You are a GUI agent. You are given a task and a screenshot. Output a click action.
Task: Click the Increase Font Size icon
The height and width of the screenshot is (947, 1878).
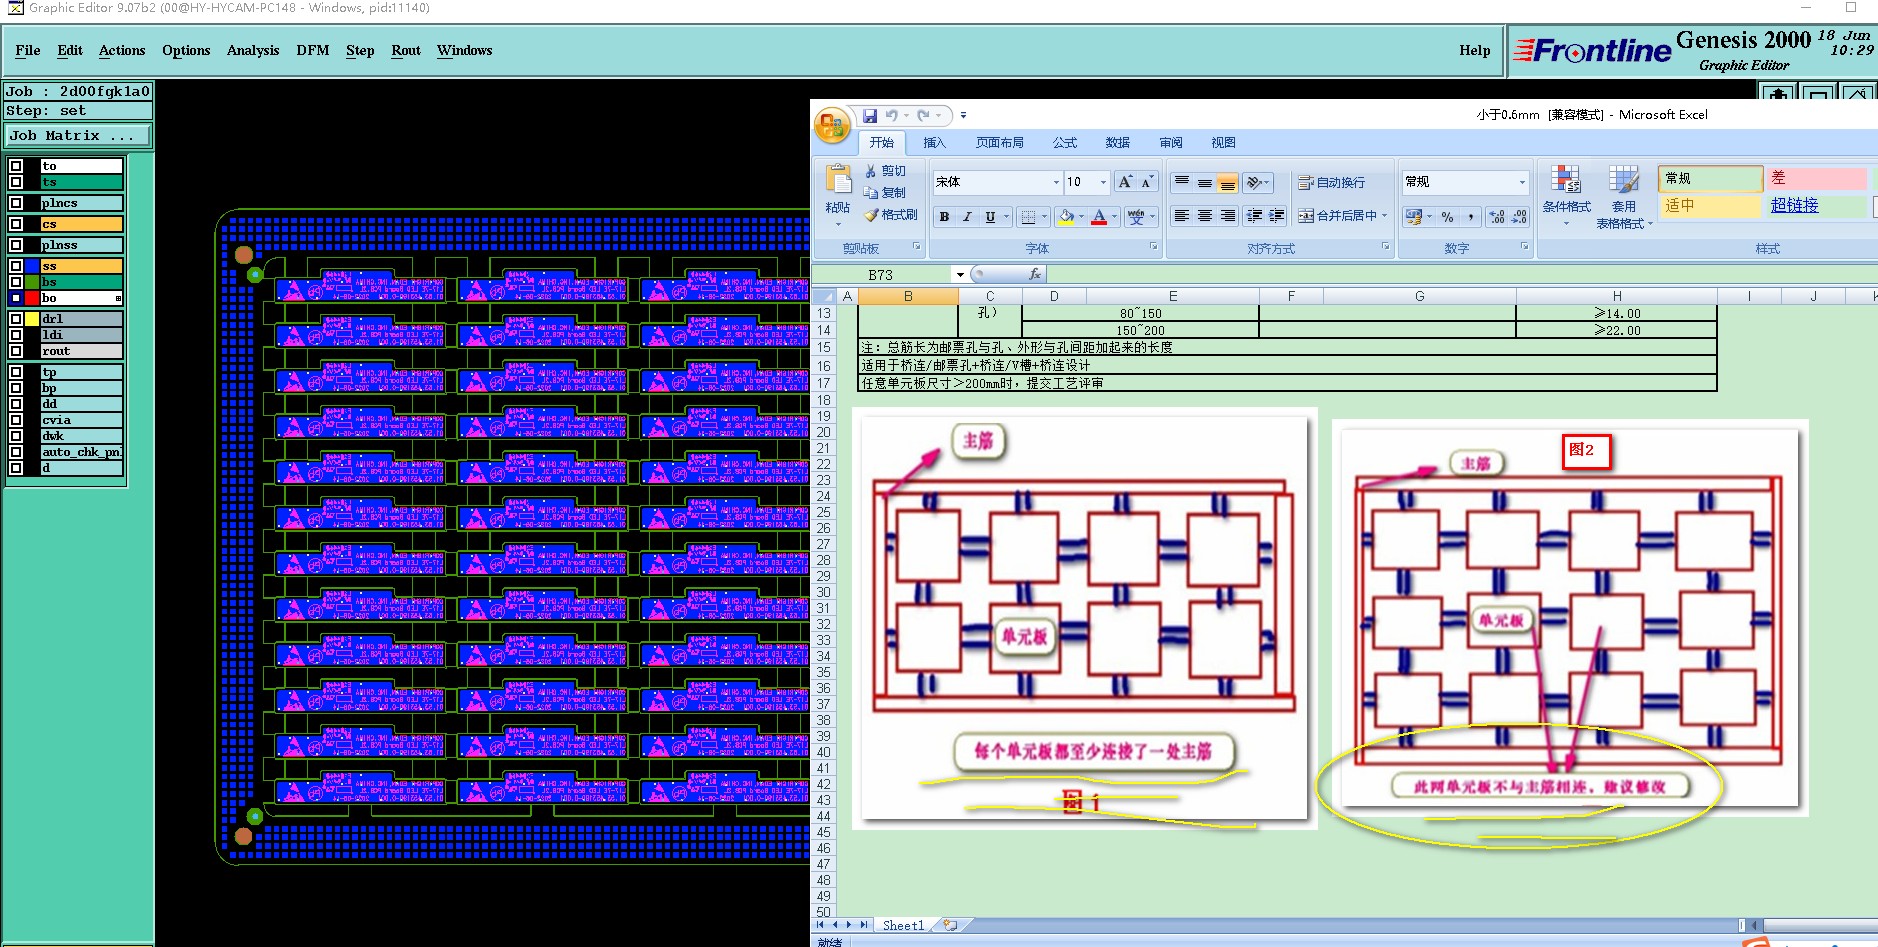(1125, 182)
